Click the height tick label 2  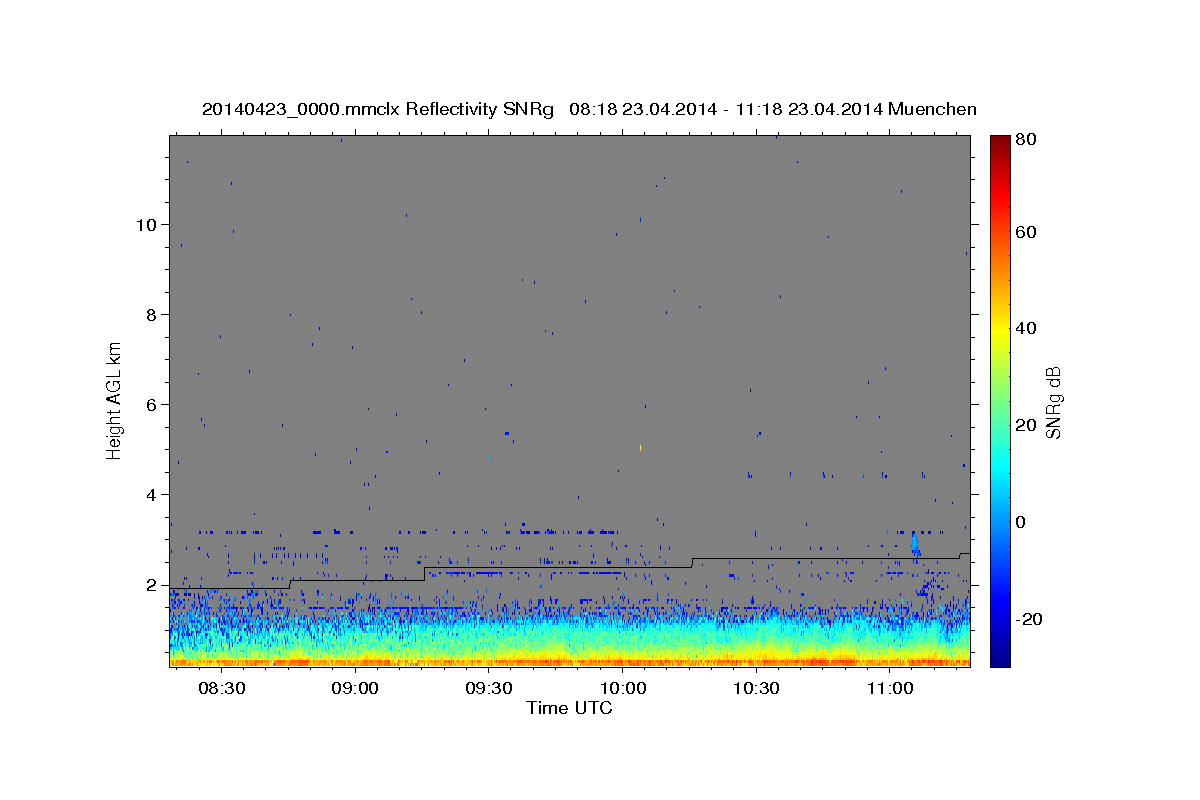coord(151,585)
